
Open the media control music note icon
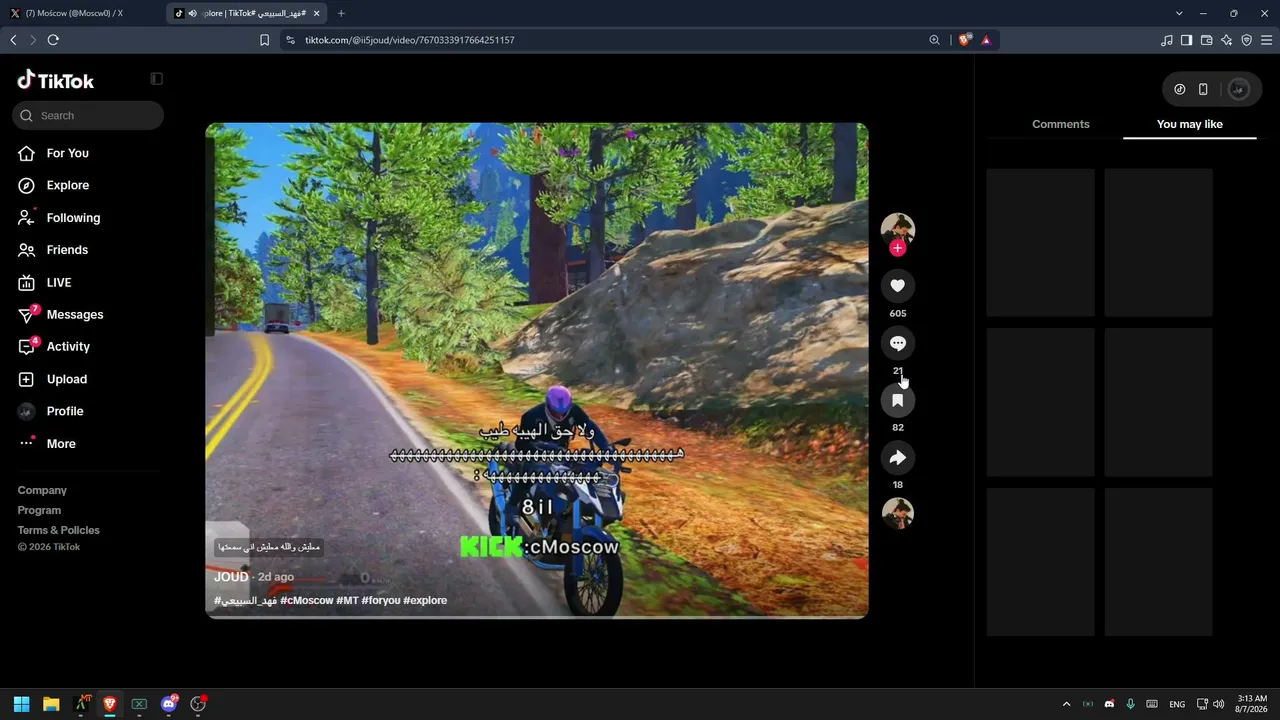click(x=1167, y=40)
